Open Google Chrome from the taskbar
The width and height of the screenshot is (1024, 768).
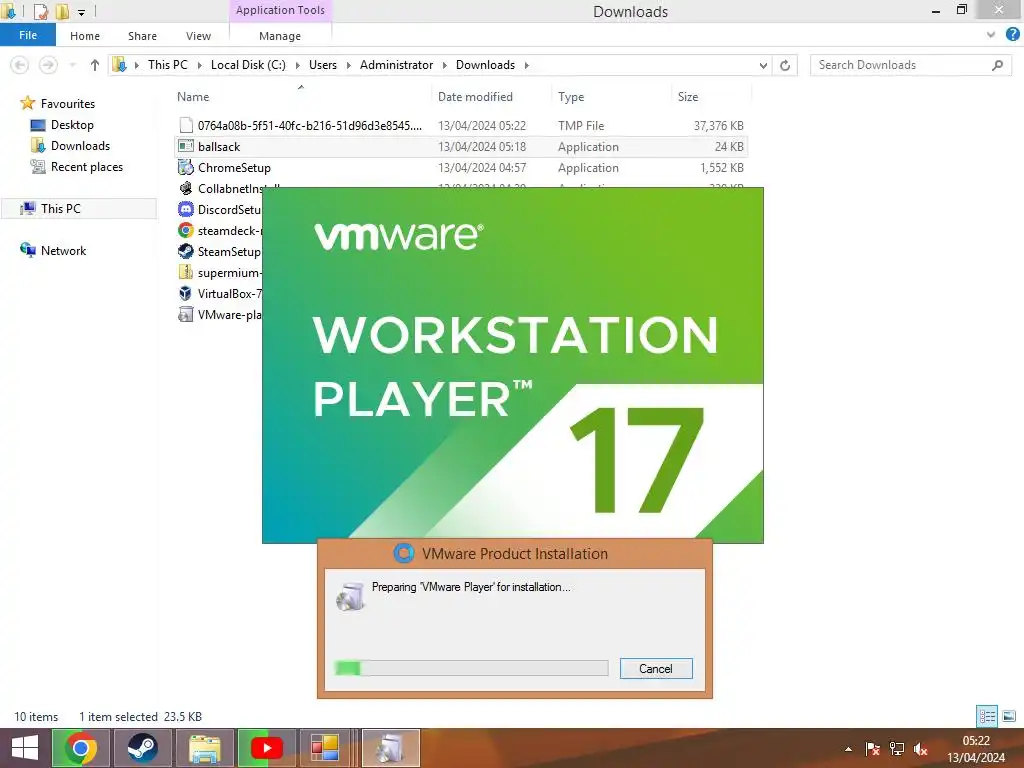click(x=81, y=748)
